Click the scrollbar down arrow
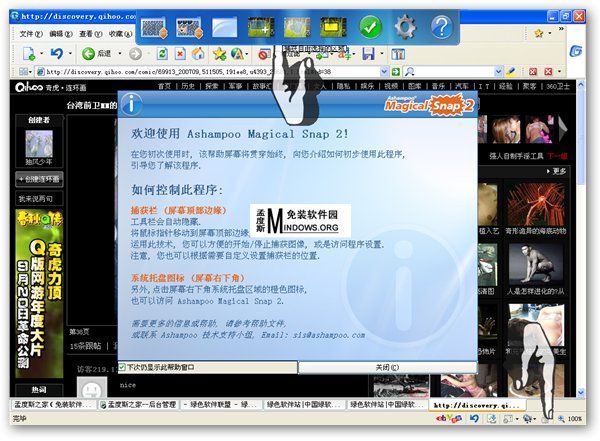This screenshot has width=600, height=441. point(580,392)
